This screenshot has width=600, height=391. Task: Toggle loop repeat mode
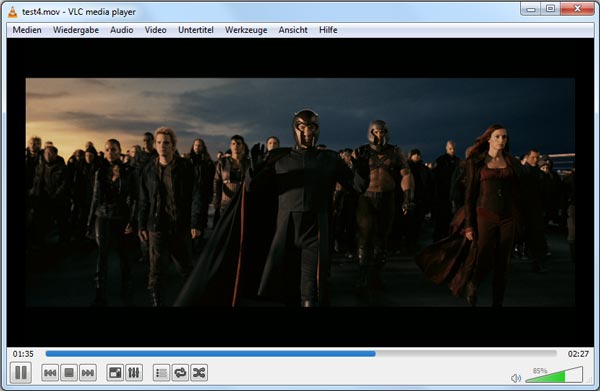pos(180,373)
